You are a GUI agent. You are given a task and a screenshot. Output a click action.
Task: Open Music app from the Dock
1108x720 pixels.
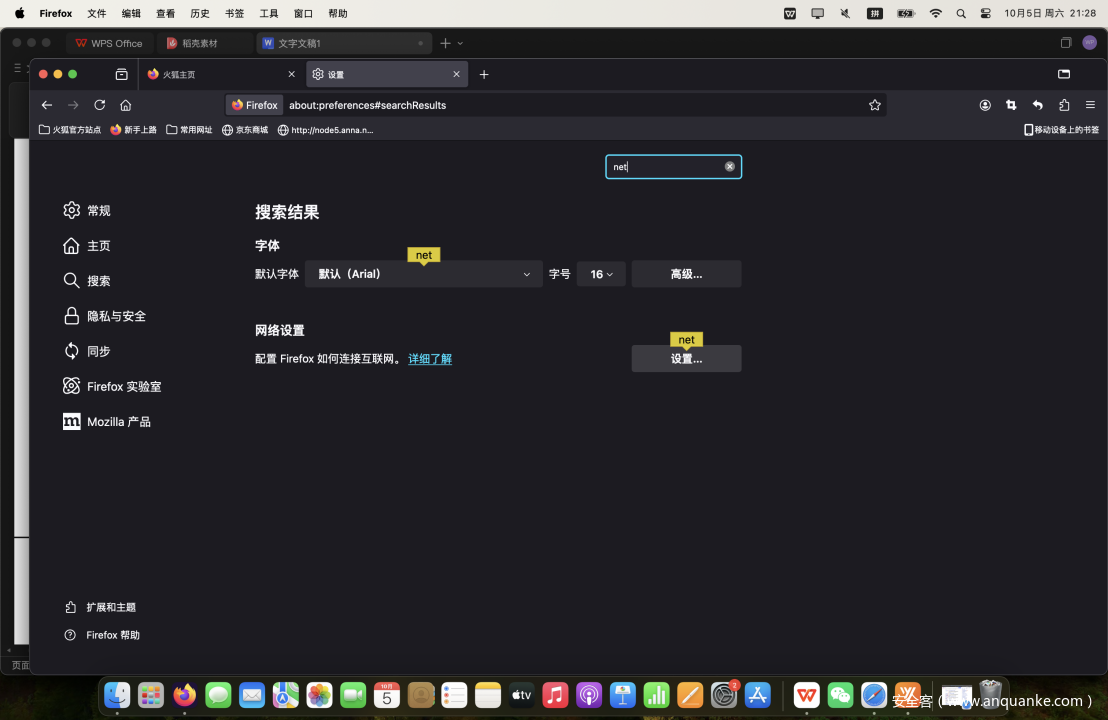pyautogui.click(x=555, y=696)
